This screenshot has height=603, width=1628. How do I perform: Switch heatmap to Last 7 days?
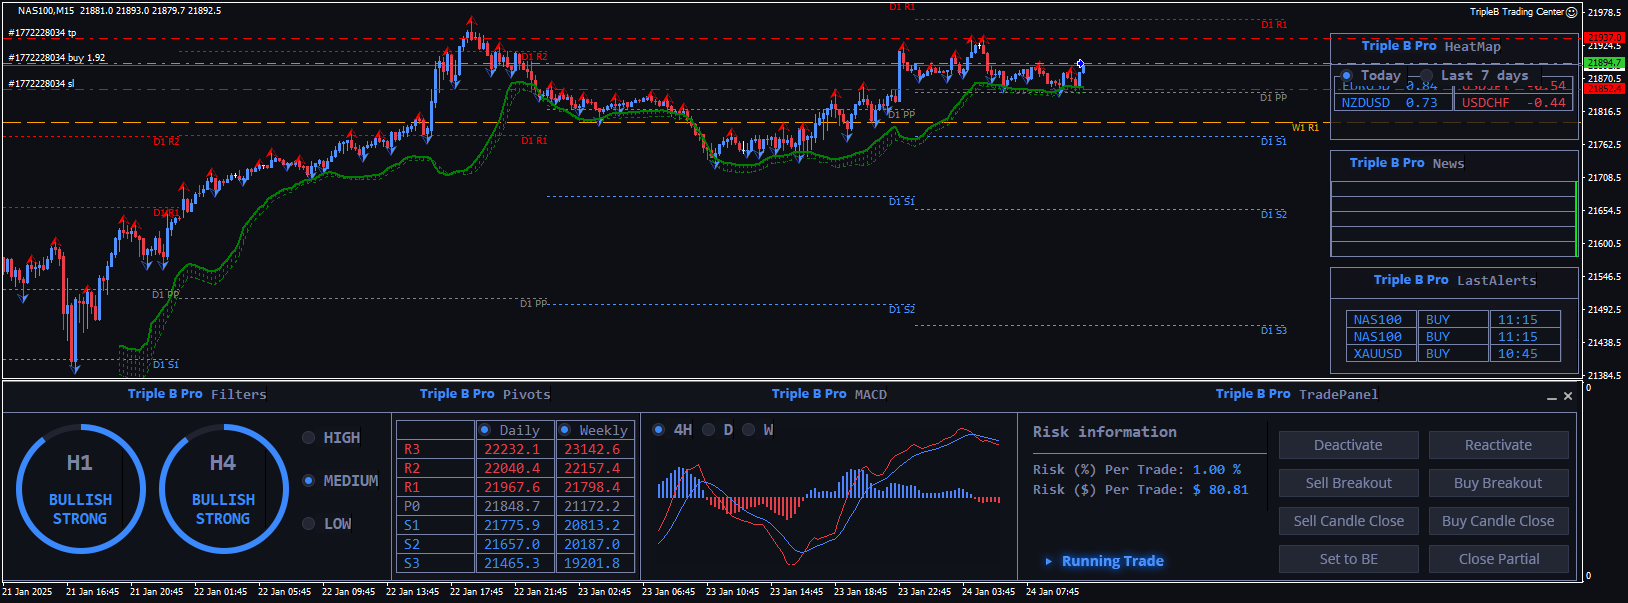pyautogui.click(x=1427, y=76)
